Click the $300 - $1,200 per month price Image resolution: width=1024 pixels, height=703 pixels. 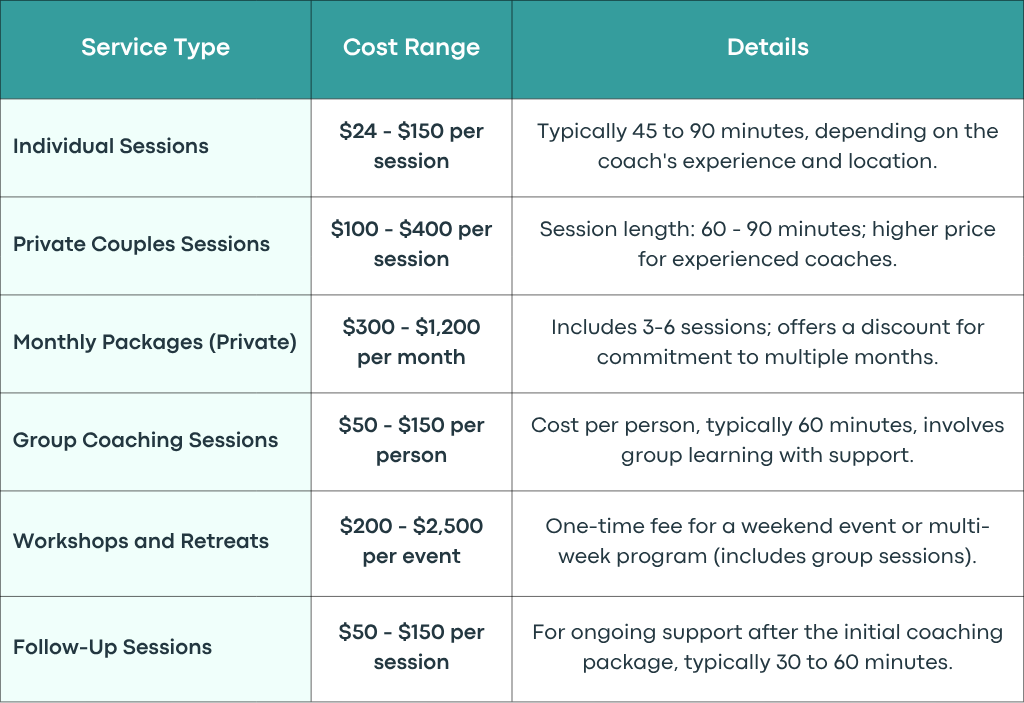[x=411, y=342]
